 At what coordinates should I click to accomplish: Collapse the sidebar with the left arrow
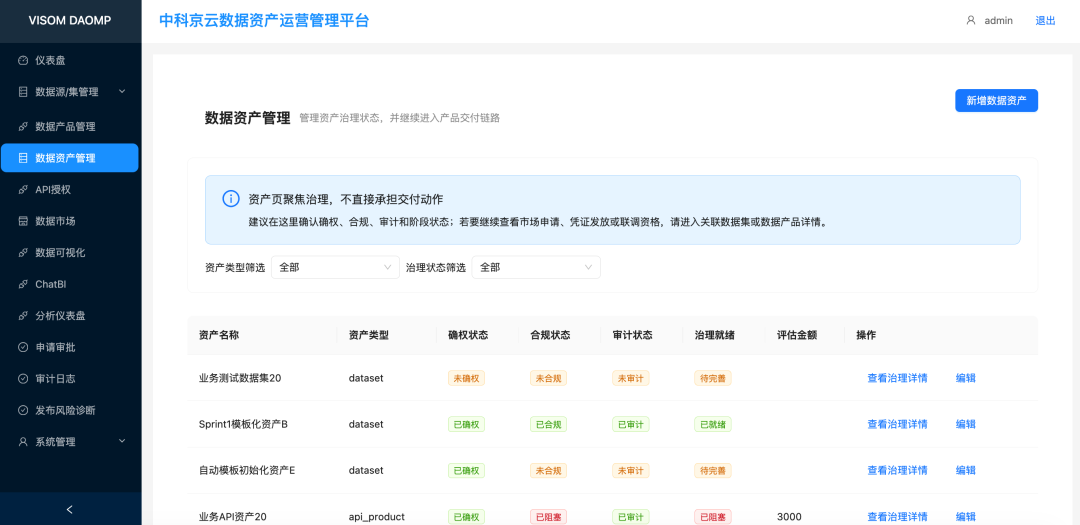70,510
